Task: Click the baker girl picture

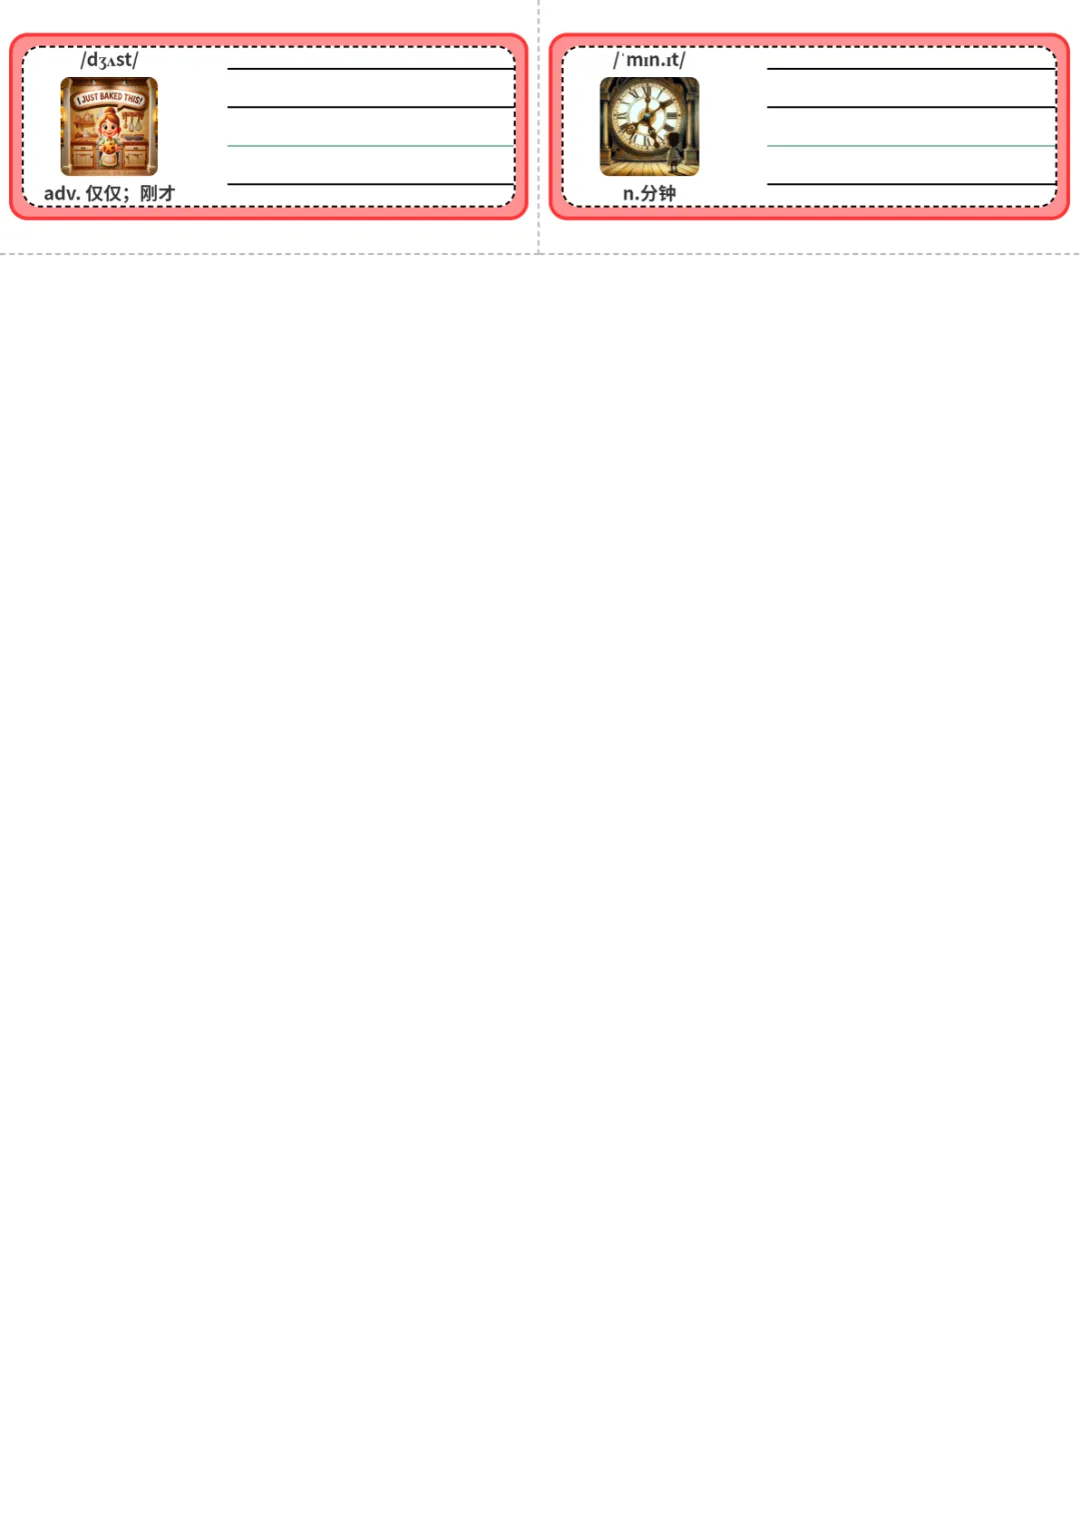Action: point(109,126)
